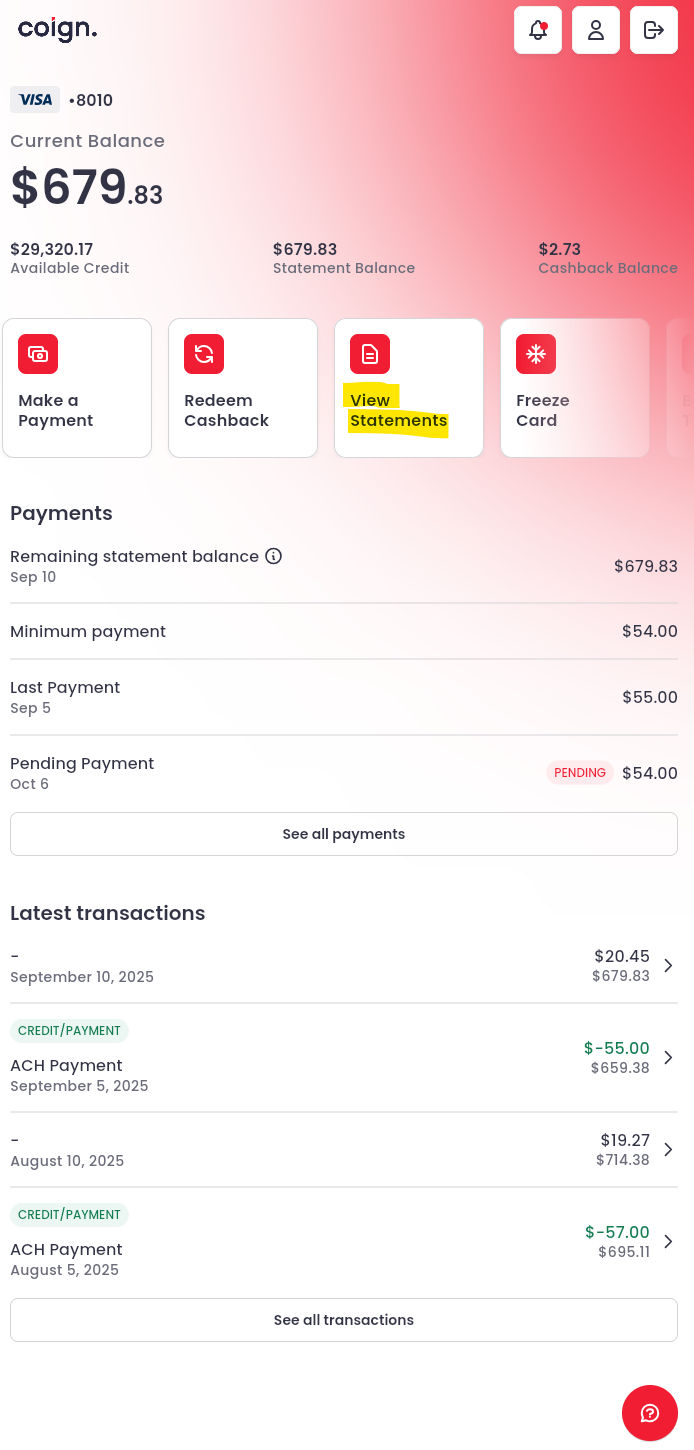Click the PENDING payment status badge
Screen dimensions: 694x1450
[580, 773]
